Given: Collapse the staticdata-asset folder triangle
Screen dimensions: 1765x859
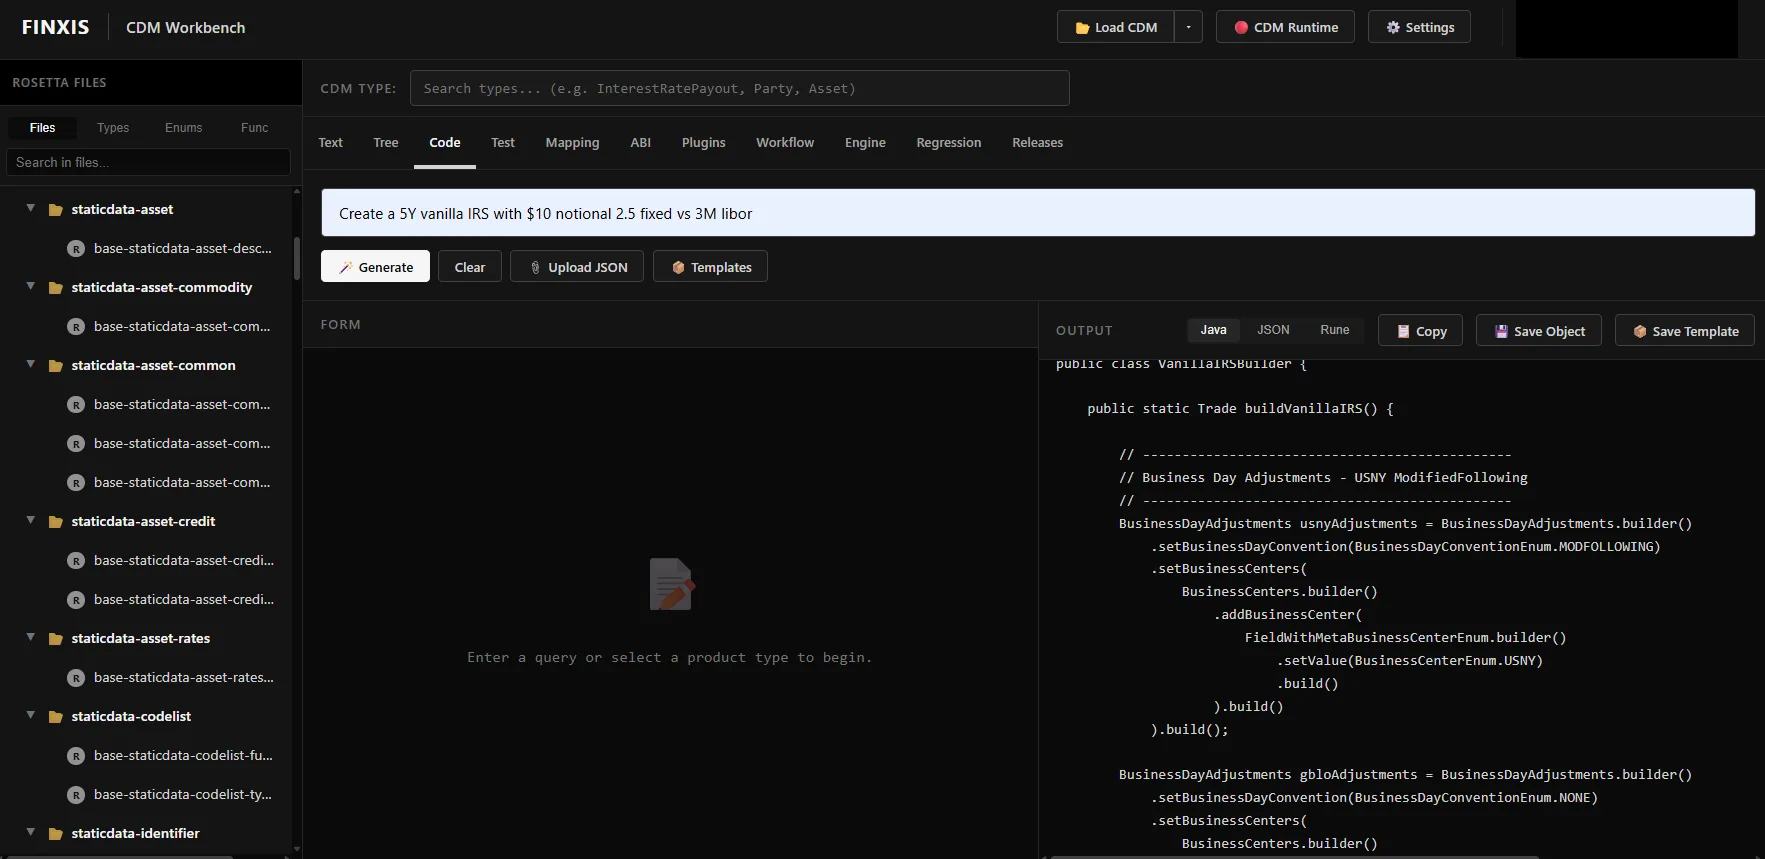Looking at the screenshot, I should pyautogui.click(x=30, y=208).
